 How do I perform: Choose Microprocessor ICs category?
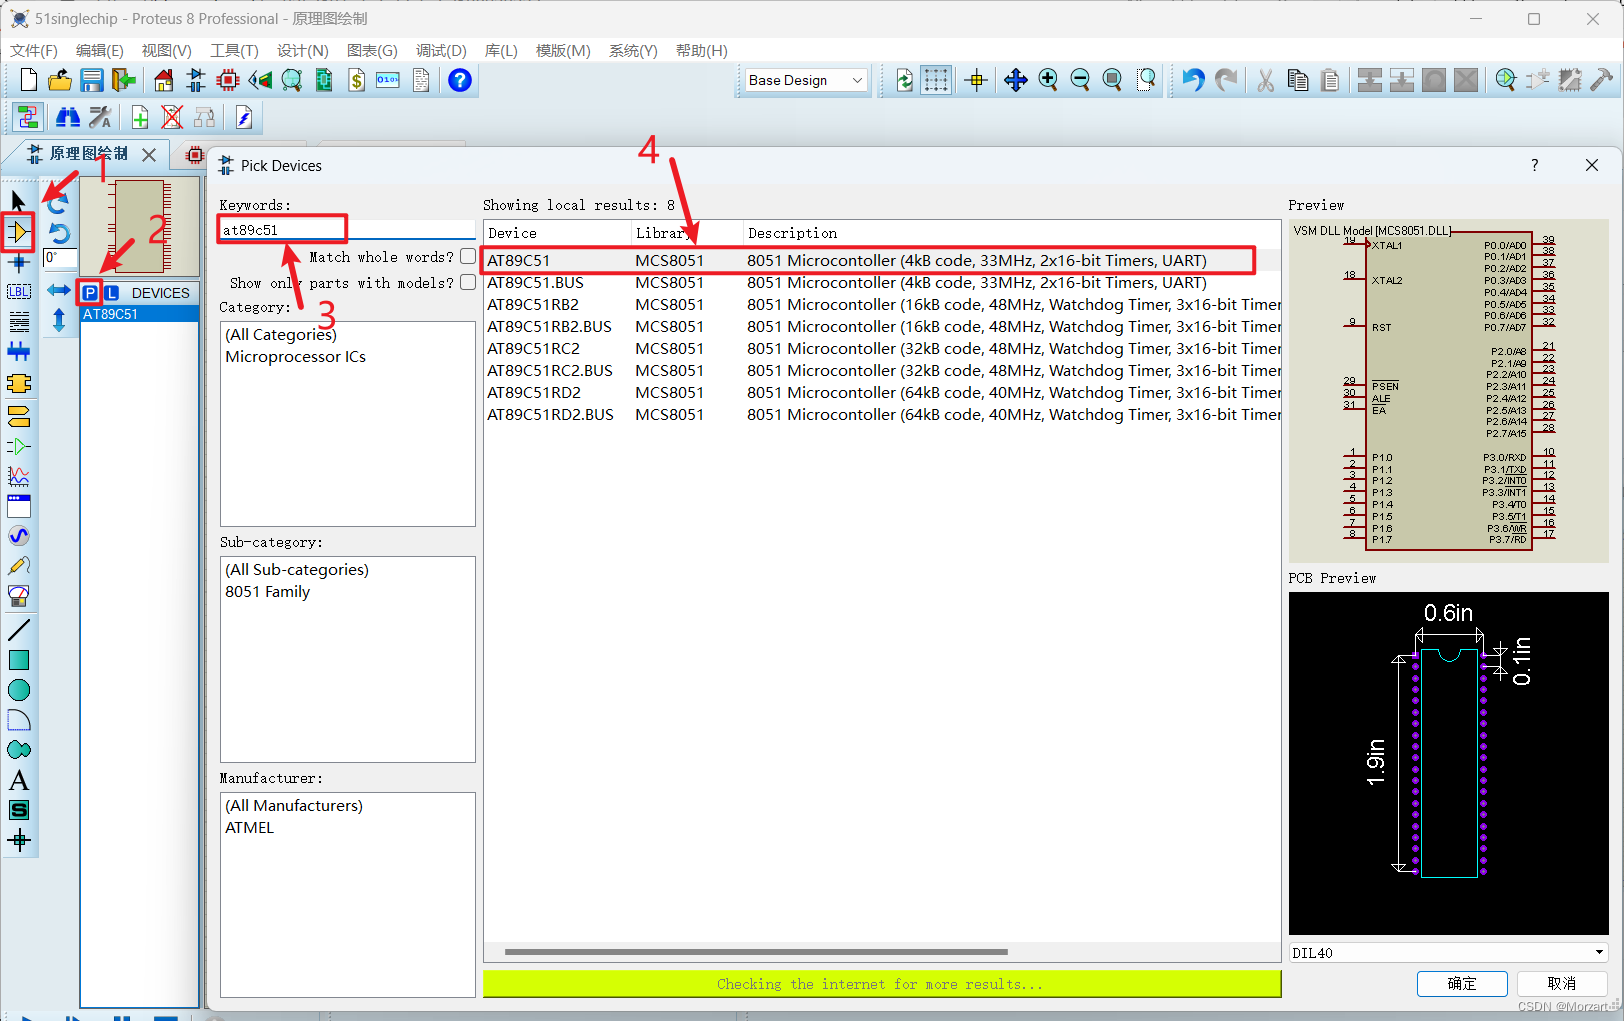click(296, 357)
